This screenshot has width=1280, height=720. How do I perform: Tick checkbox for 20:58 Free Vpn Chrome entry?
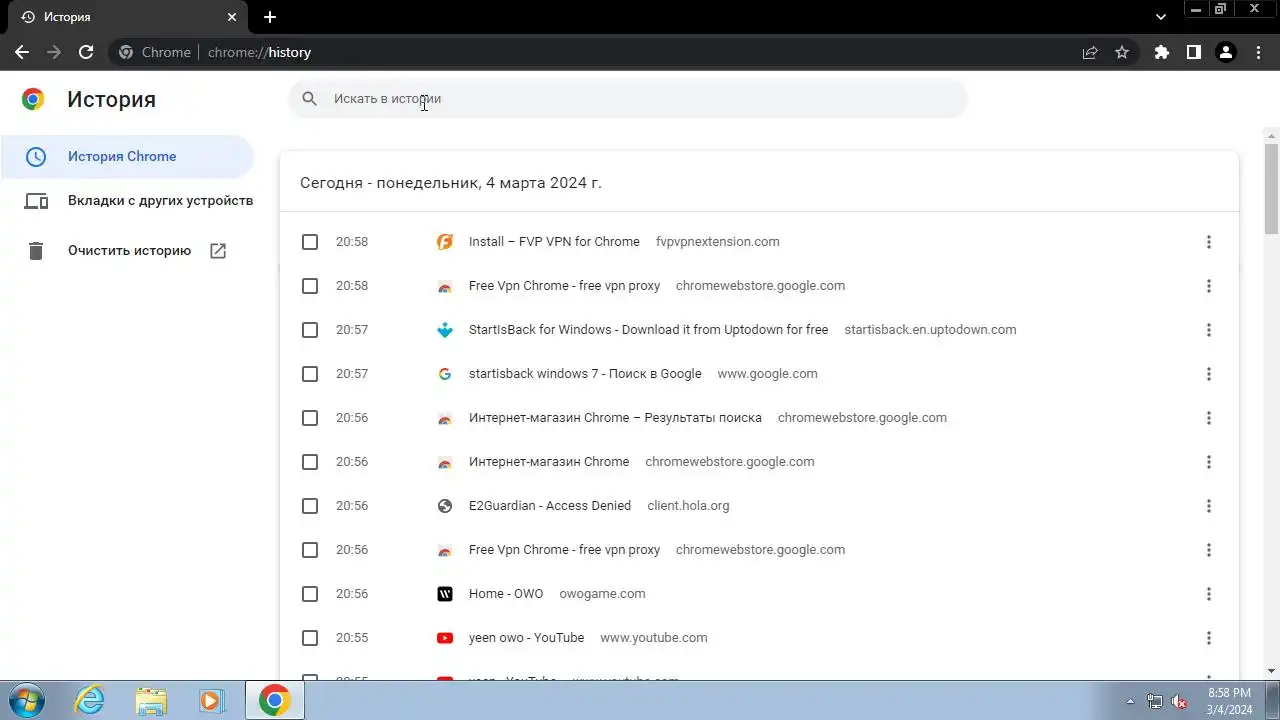click(310, 286)
